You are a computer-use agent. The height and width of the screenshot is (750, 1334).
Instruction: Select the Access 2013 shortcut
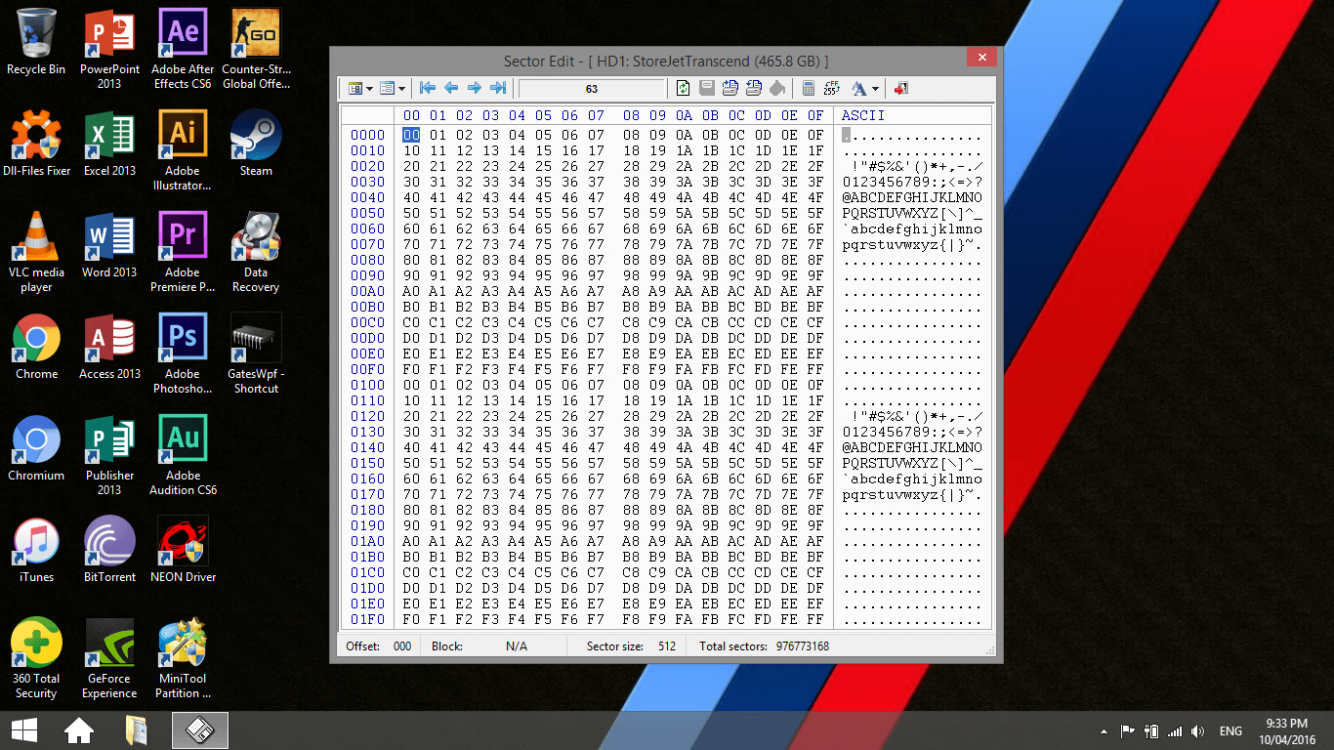[x=110, y=347]
